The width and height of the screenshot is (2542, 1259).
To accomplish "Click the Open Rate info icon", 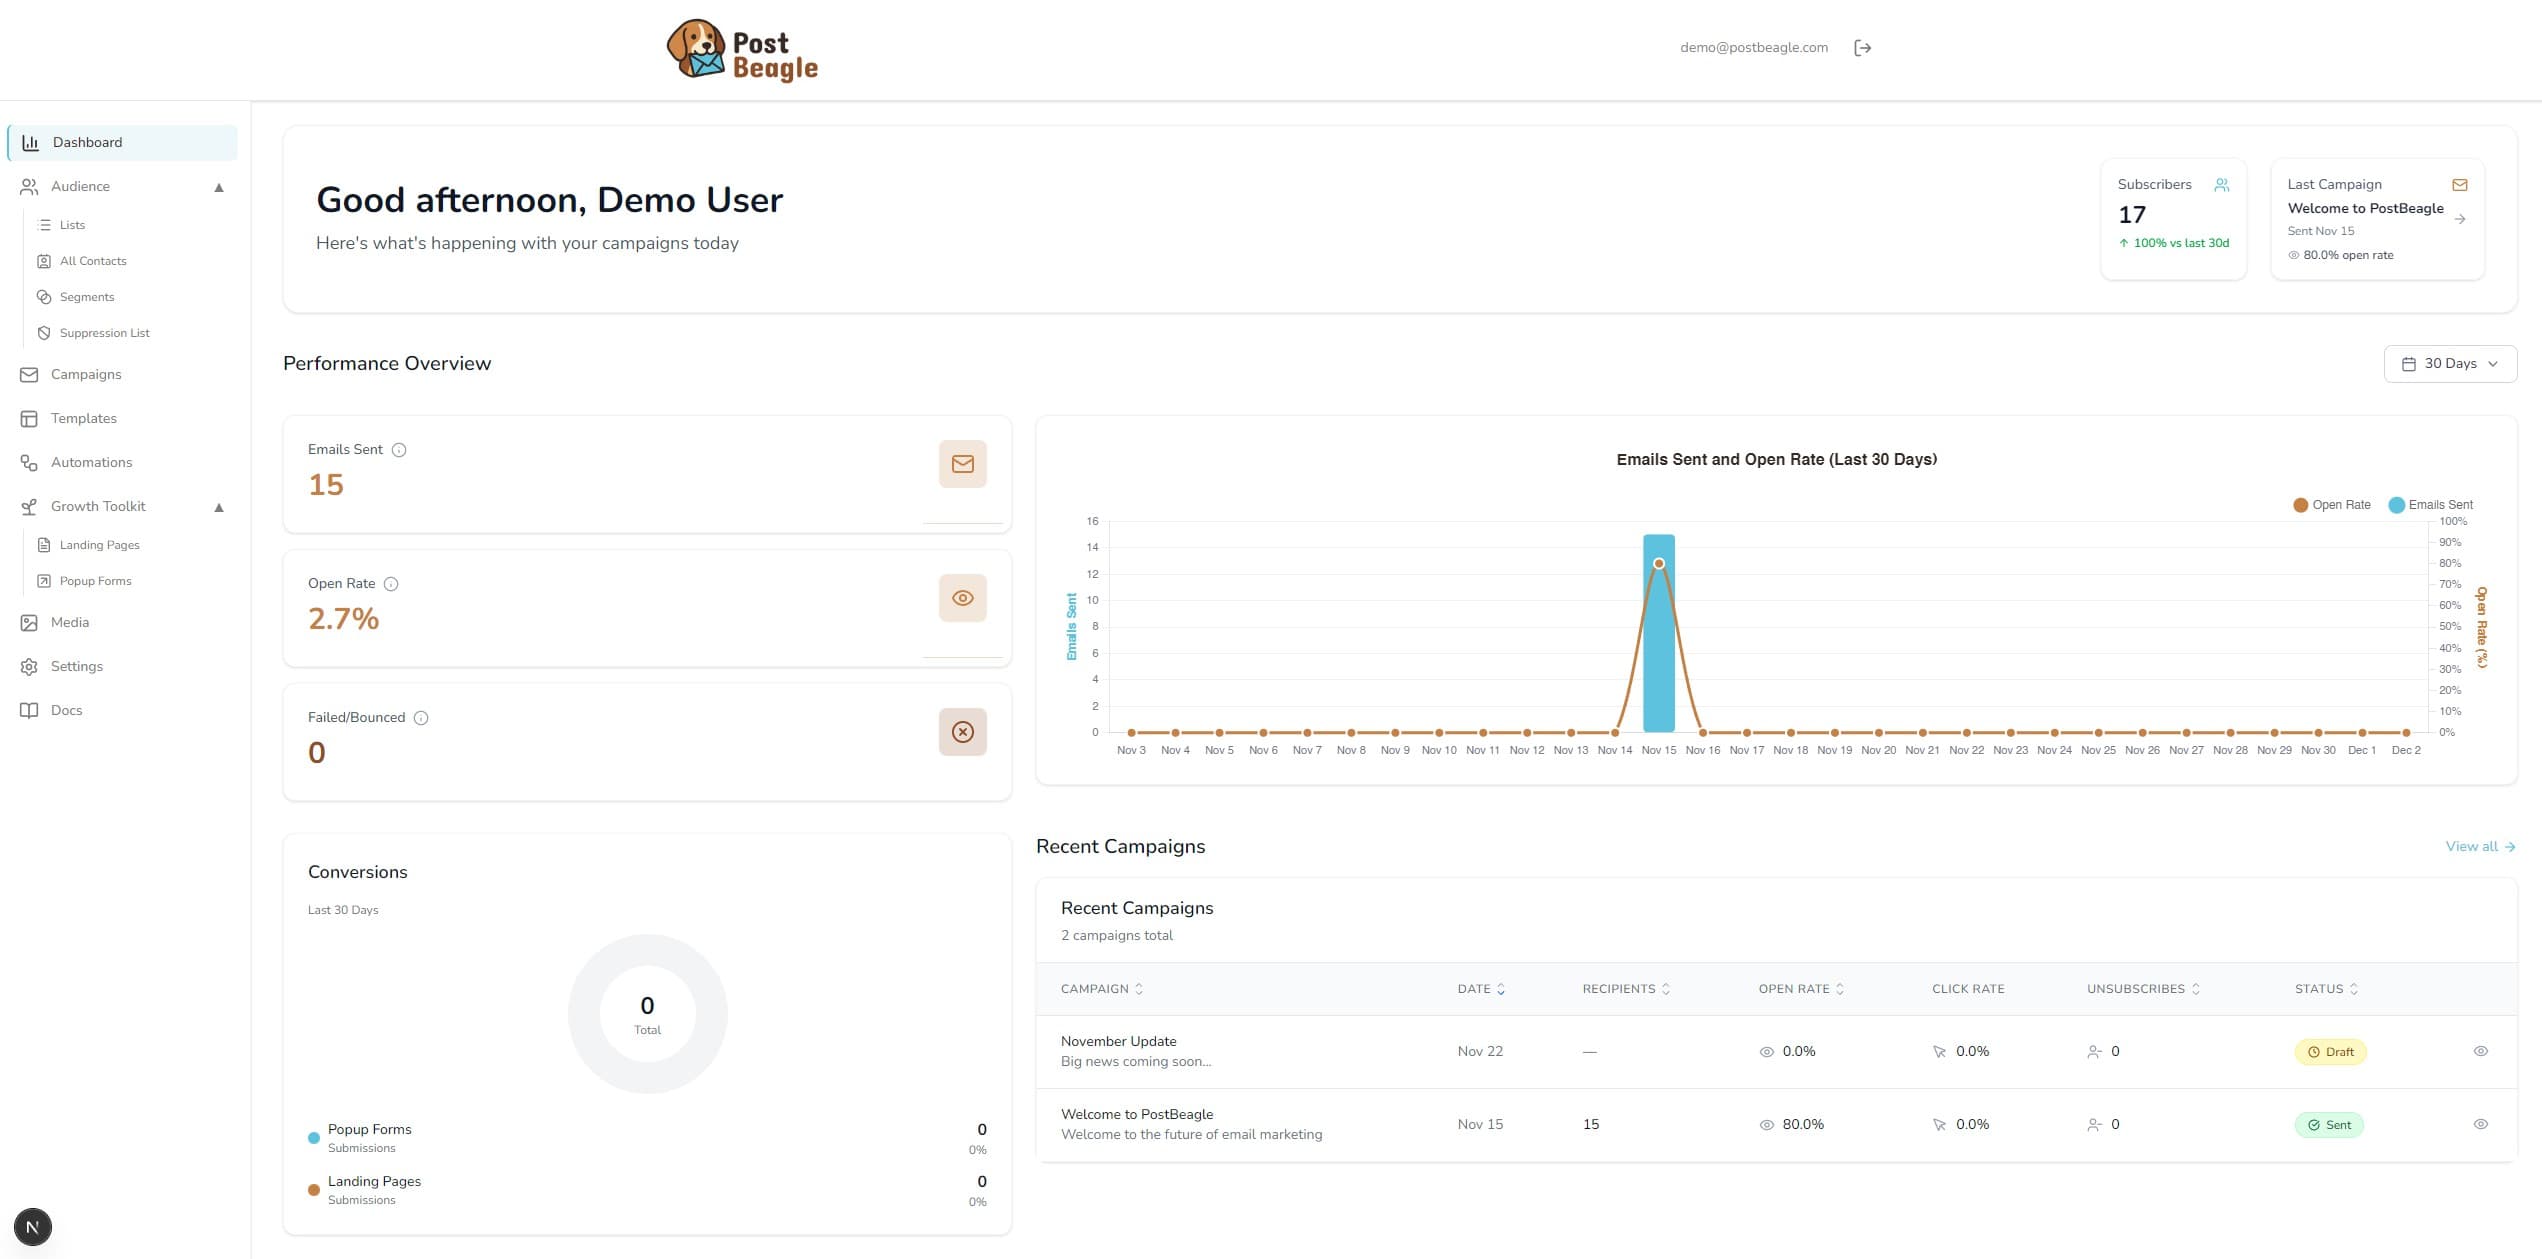I will (x=391, y=584).
